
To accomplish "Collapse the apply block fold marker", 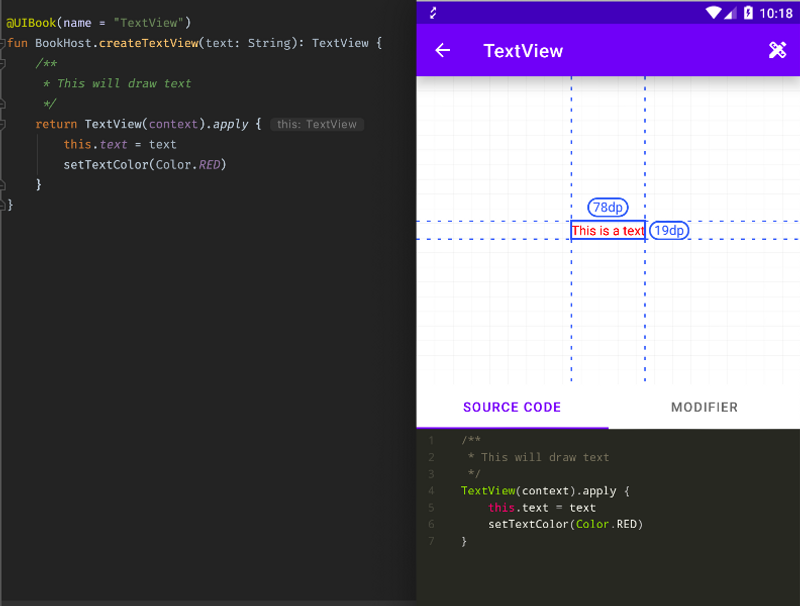I will [x=3, y=125].
